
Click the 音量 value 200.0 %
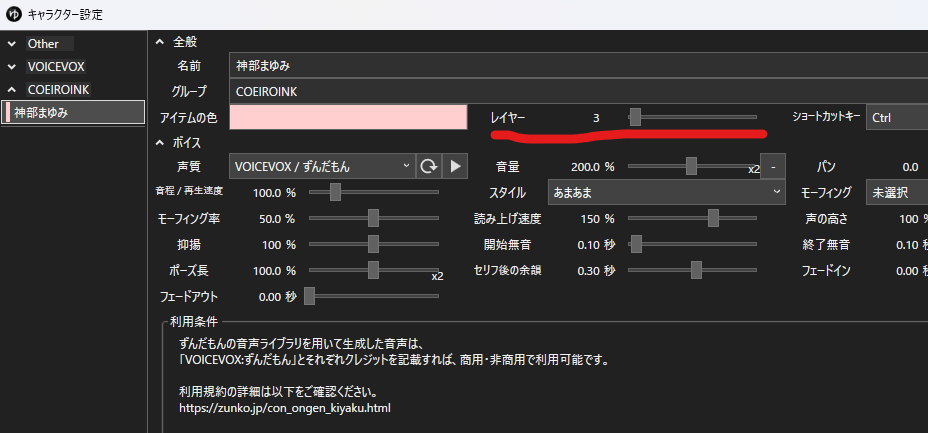tap(592, 167)
